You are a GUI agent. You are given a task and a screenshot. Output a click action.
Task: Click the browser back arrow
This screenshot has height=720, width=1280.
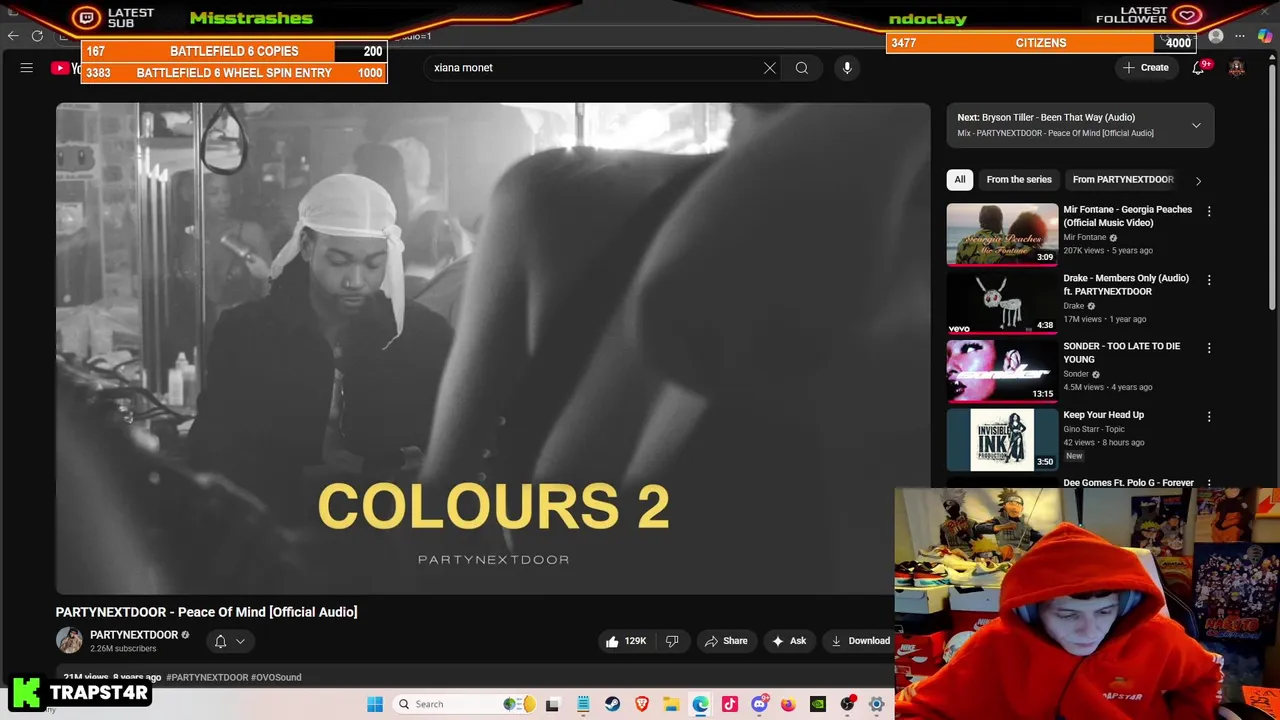coord(13,36)
